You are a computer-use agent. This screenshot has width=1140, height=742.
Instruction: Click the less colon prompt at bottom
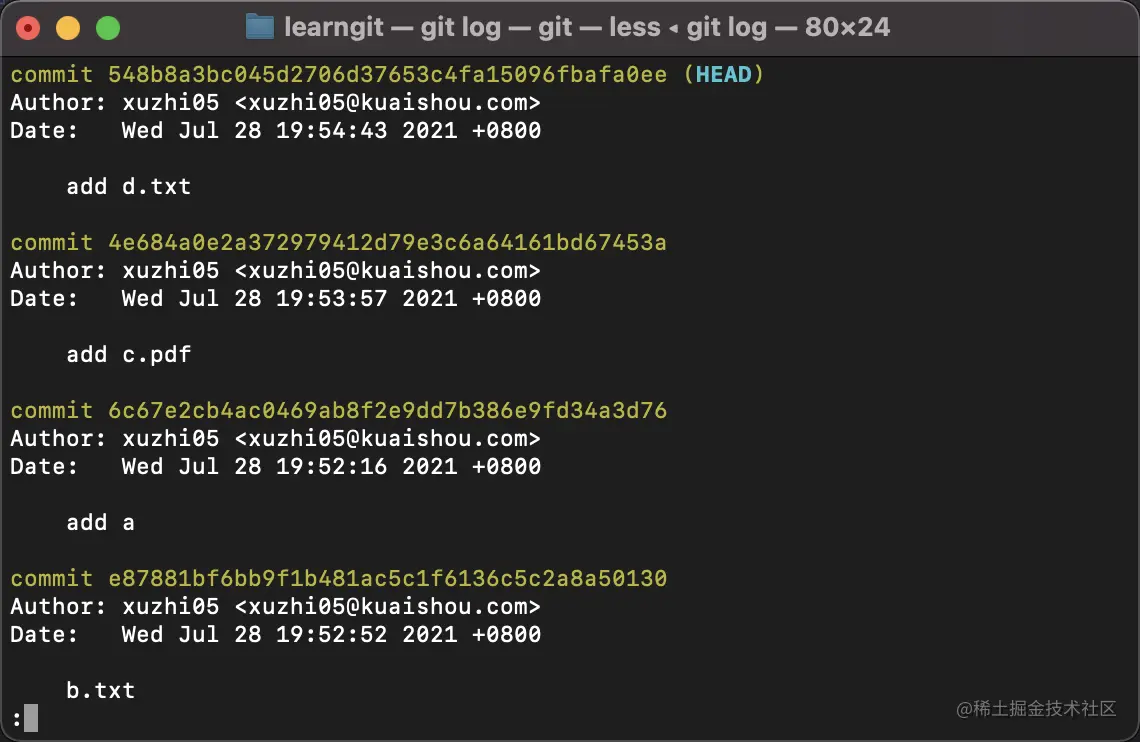(x=14, y=717)
